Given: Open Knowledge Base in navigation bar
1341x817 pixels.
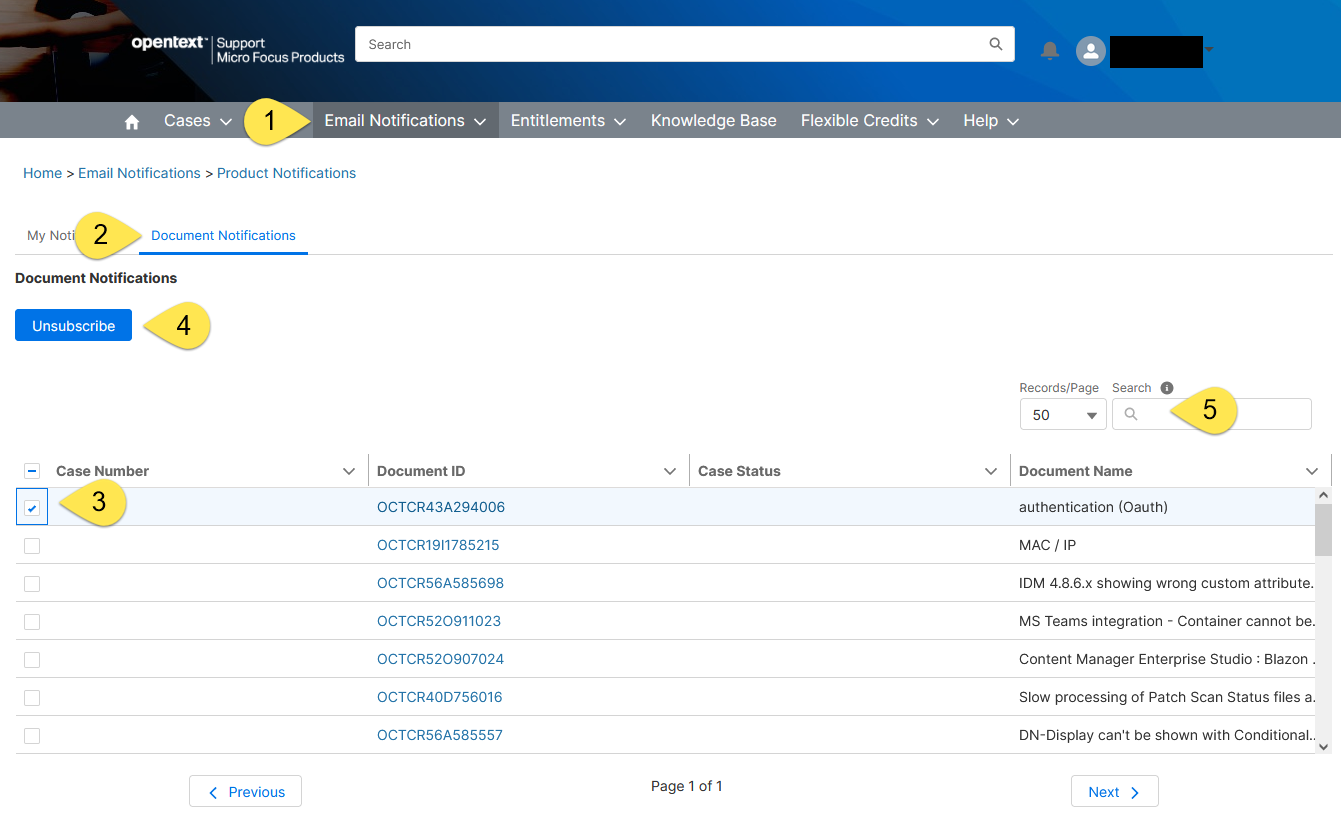Looking at the screenshot, I should tap(714, 121).
